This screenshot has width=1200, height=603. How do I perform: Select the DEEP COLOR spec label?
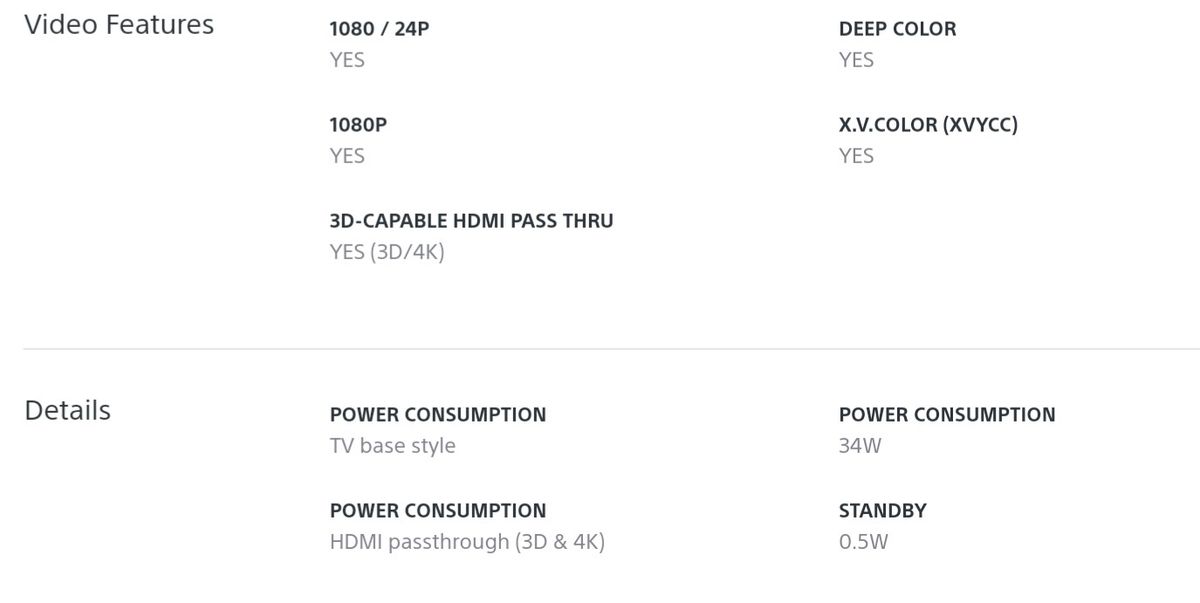[x=897, y=29]
